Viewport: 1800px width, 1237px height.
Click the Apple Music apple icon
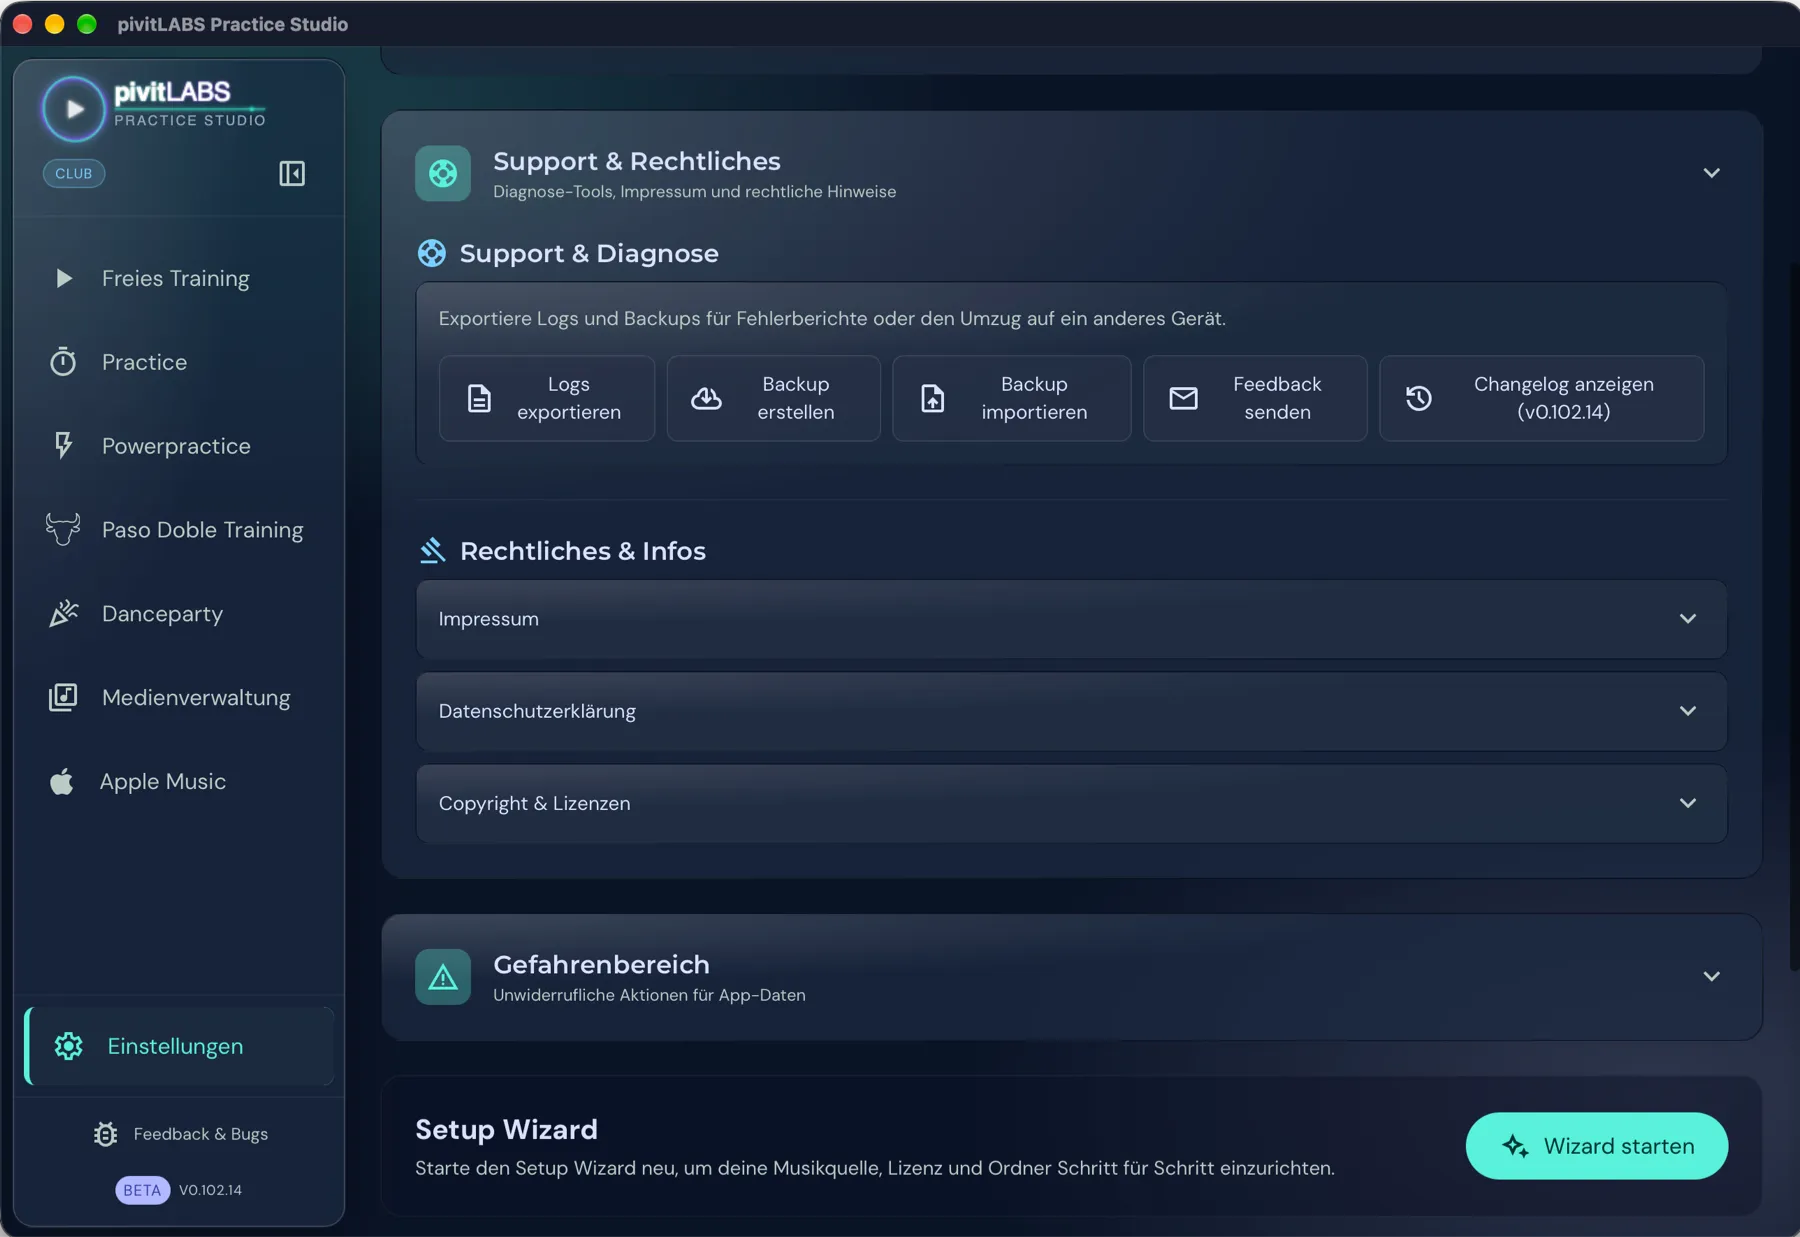[62, 781]
